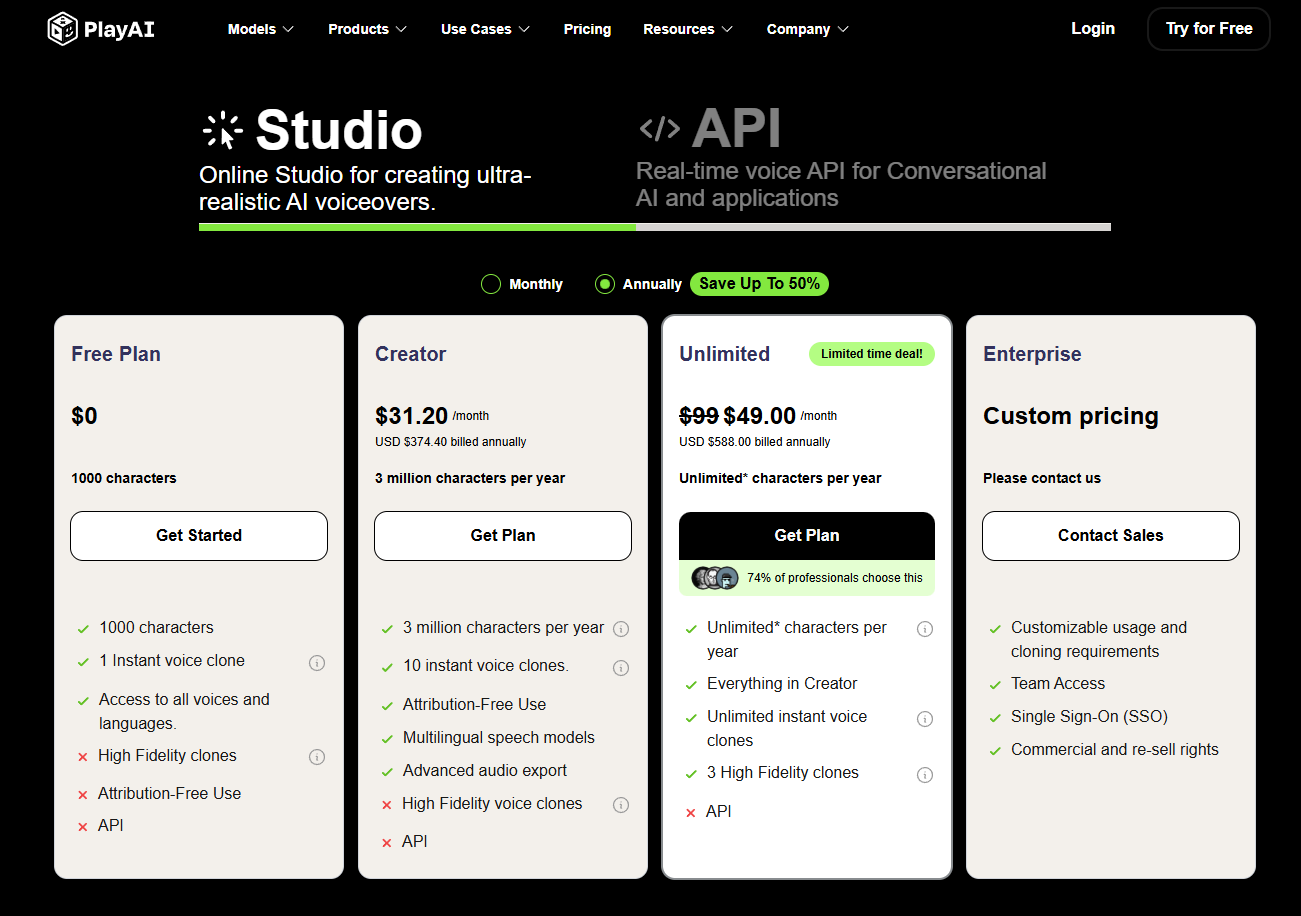Click the green check beside 1000 characters feature
1301x916 pixels.
pos(83,629)
